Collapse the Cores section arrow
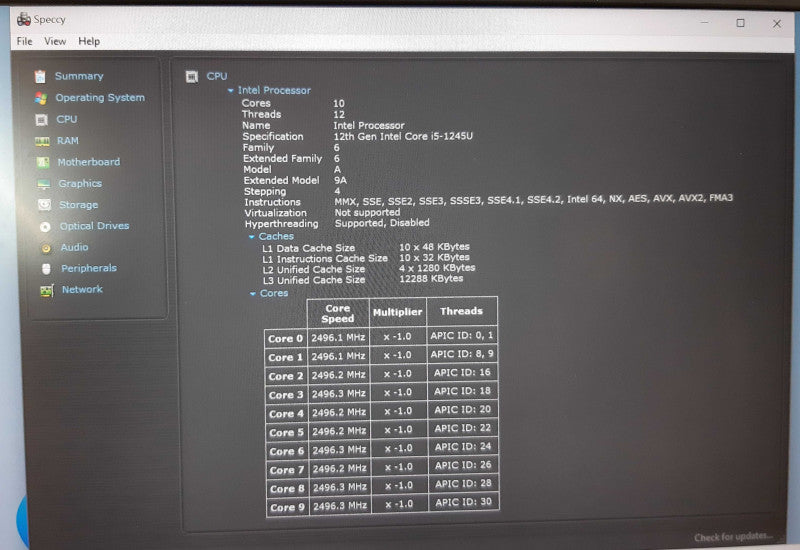The height and width of the screenshot is (550, 800). pyautogui.click(x=253, y=294)
